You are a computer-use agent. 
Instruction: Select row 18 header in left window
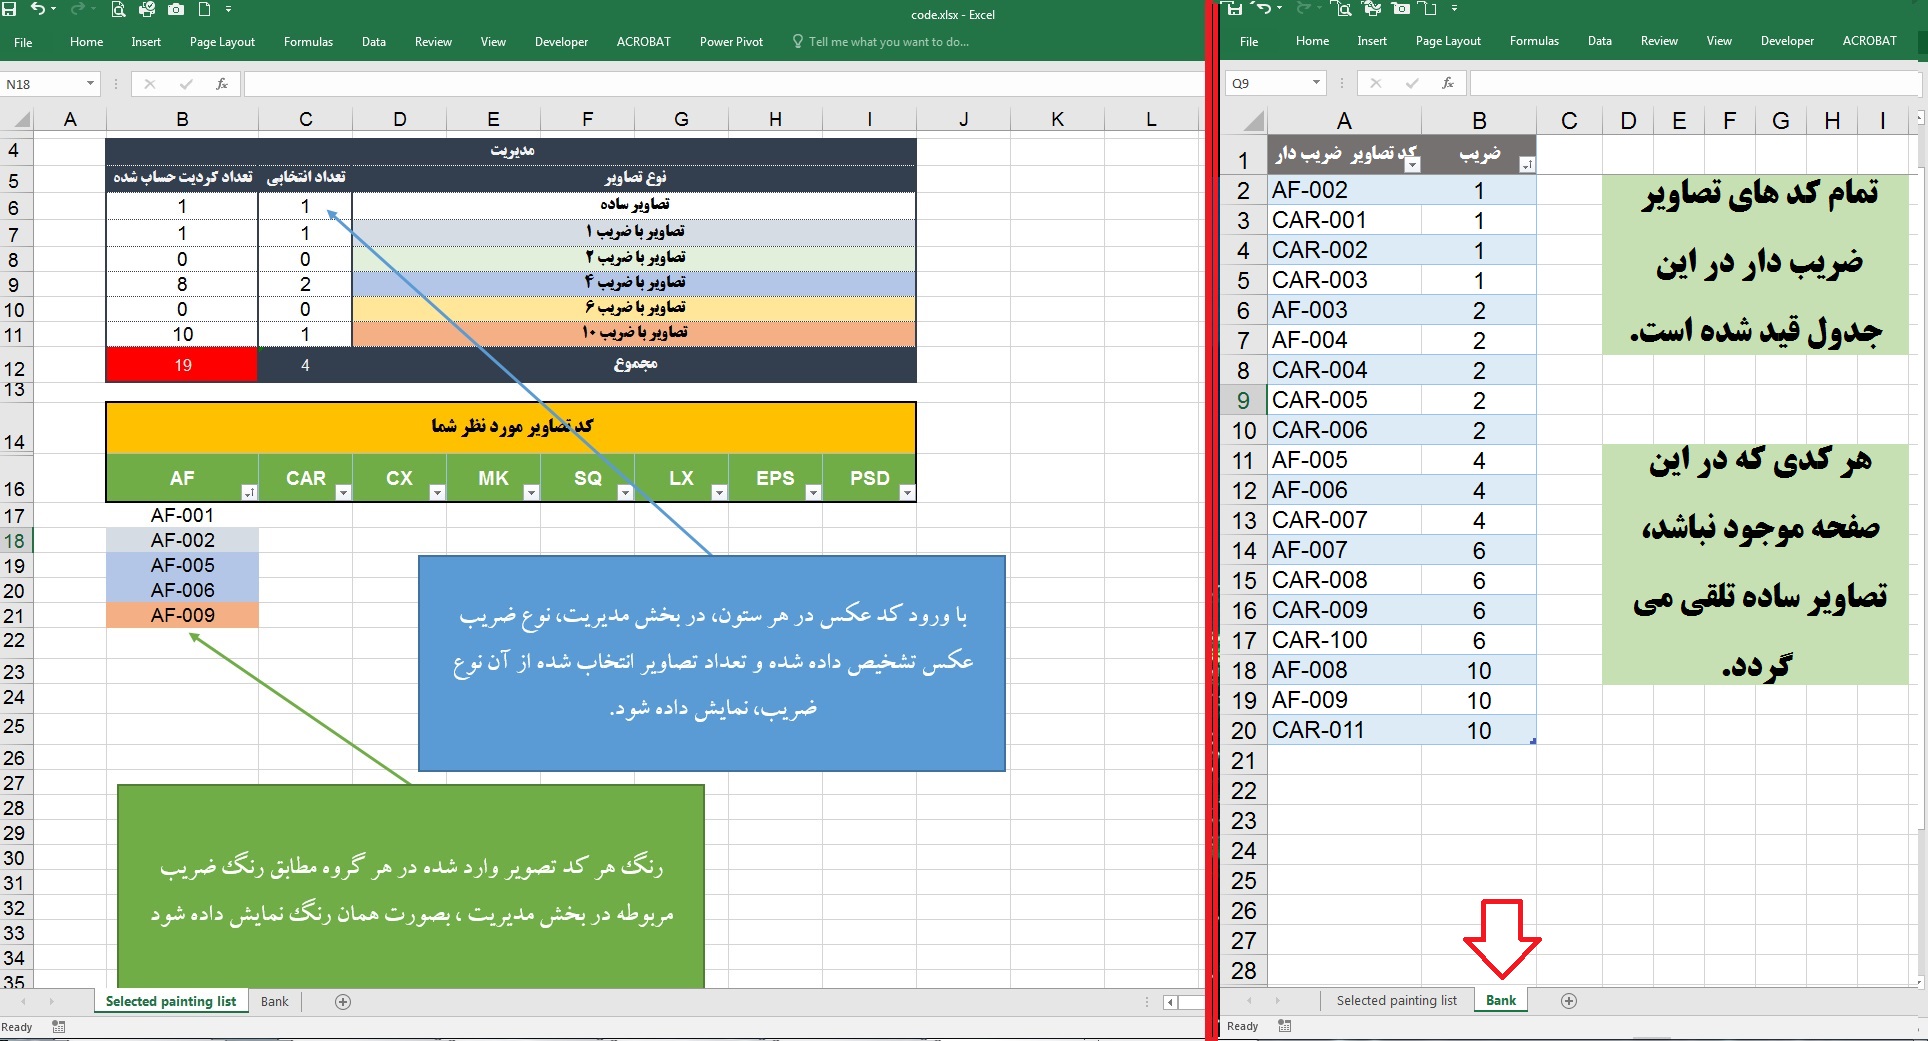(15, 541)
